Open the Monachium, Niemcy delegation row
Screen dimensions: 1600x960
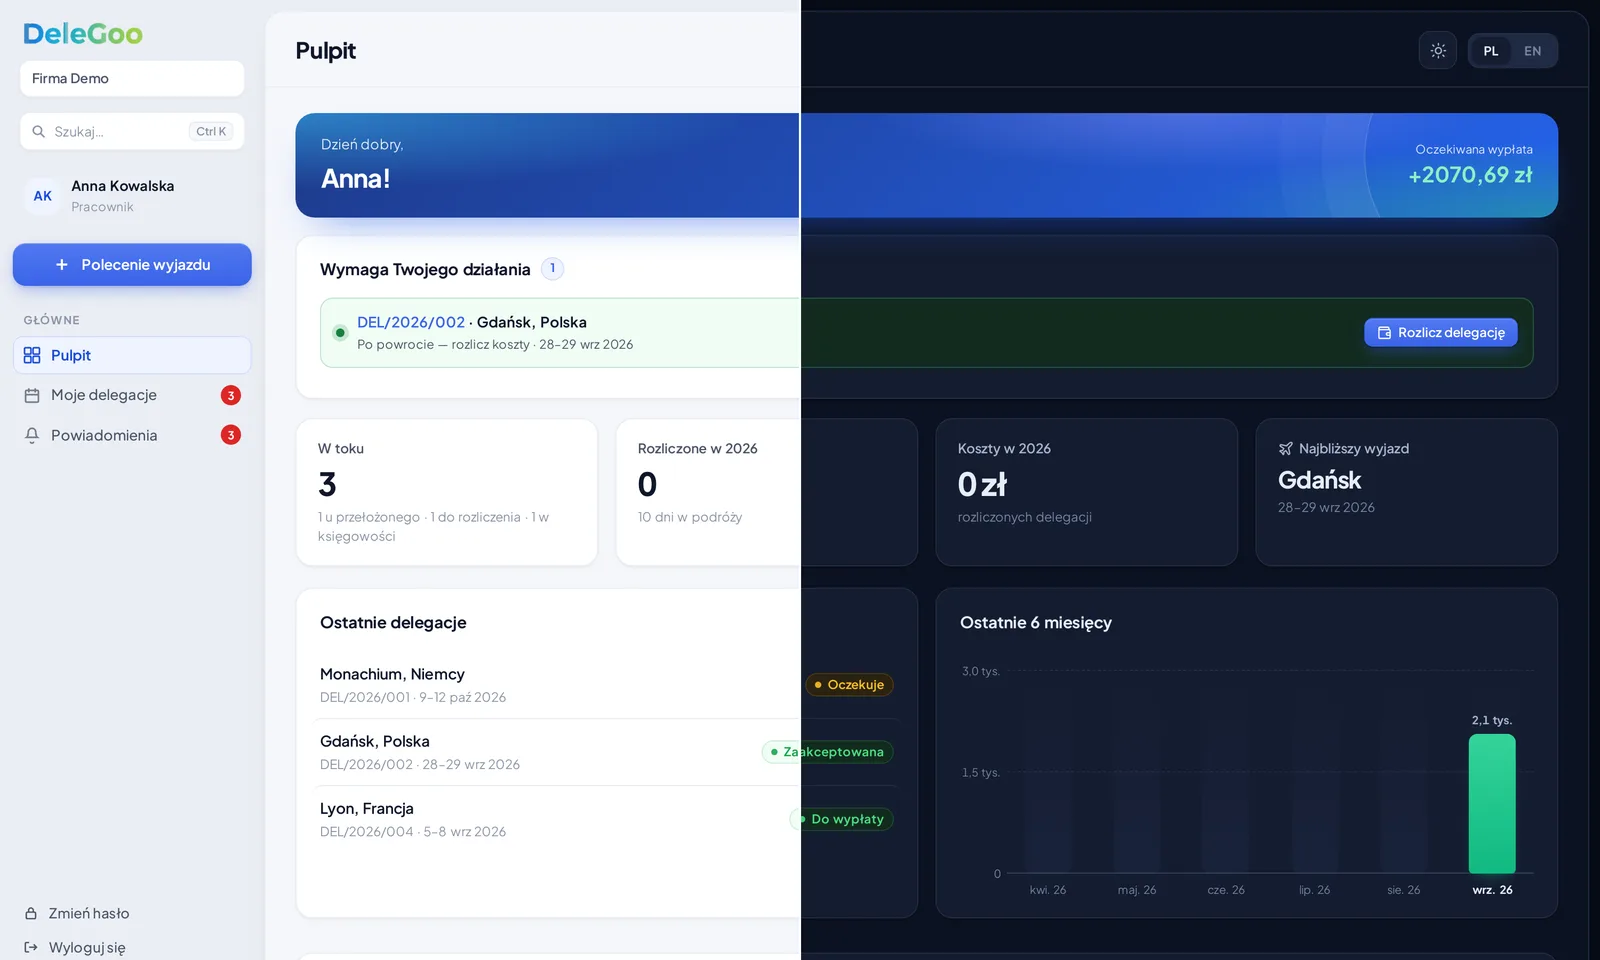tap(608, 685)
